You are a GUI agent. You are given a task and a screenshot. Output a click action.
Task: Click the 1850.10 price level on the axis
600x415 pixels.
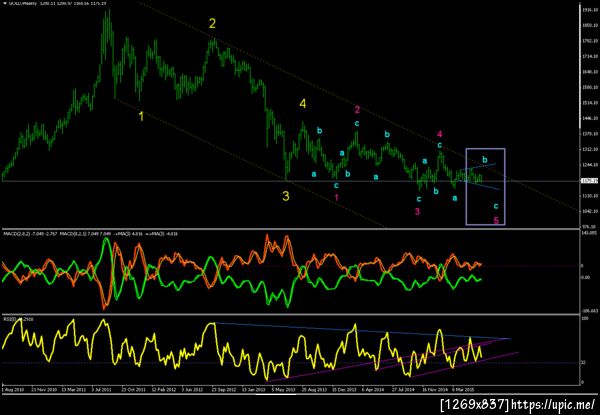point(590,25)
